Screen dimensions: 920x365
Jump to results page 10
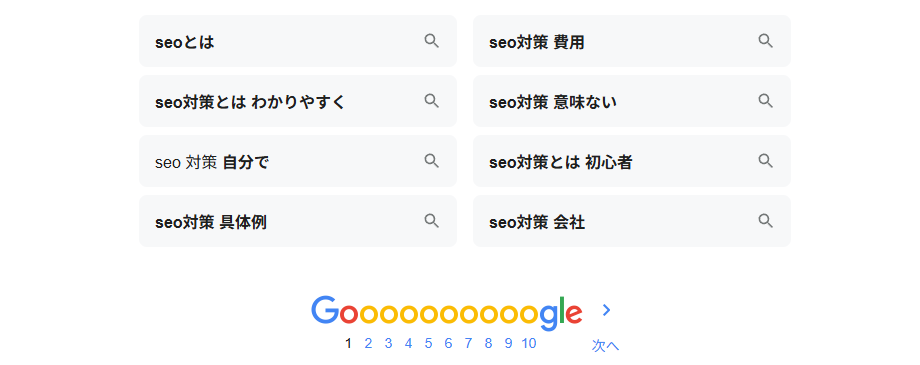[x=529, y=343]
